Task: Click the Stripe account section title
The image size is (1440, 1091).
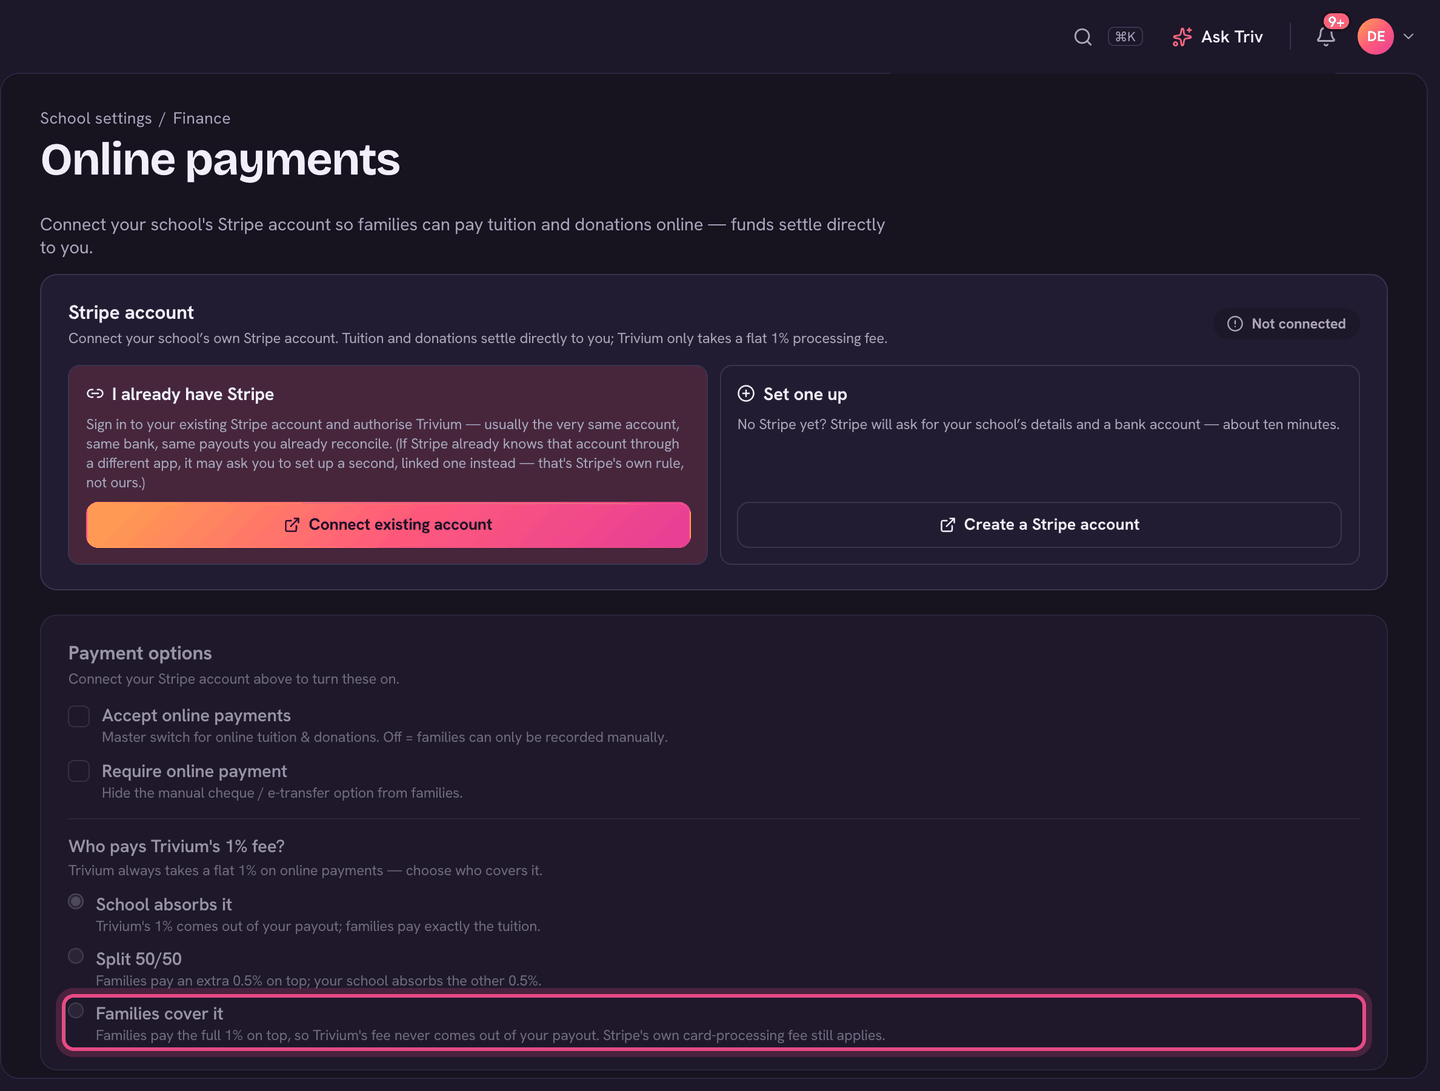Action: click(131, 313)
